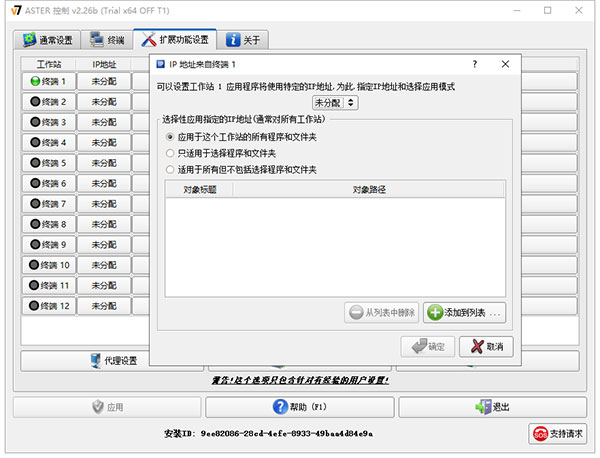600x458 pixels.
Task: Click the server icon on 代理设置
Action: click(96, 360)
